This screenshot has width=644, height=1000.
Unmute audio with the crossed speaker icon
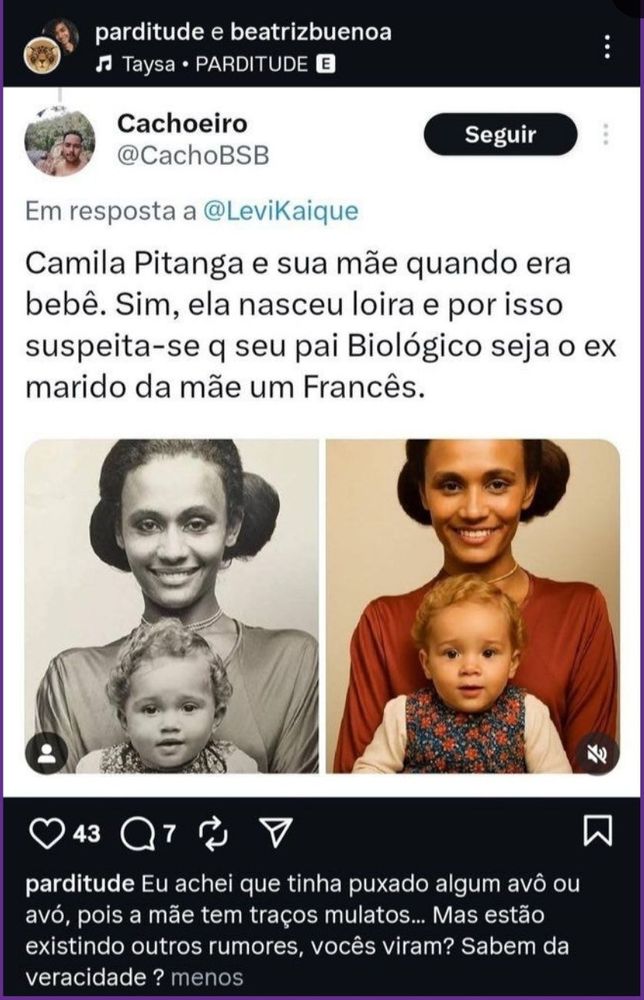[x=597, y=753]
